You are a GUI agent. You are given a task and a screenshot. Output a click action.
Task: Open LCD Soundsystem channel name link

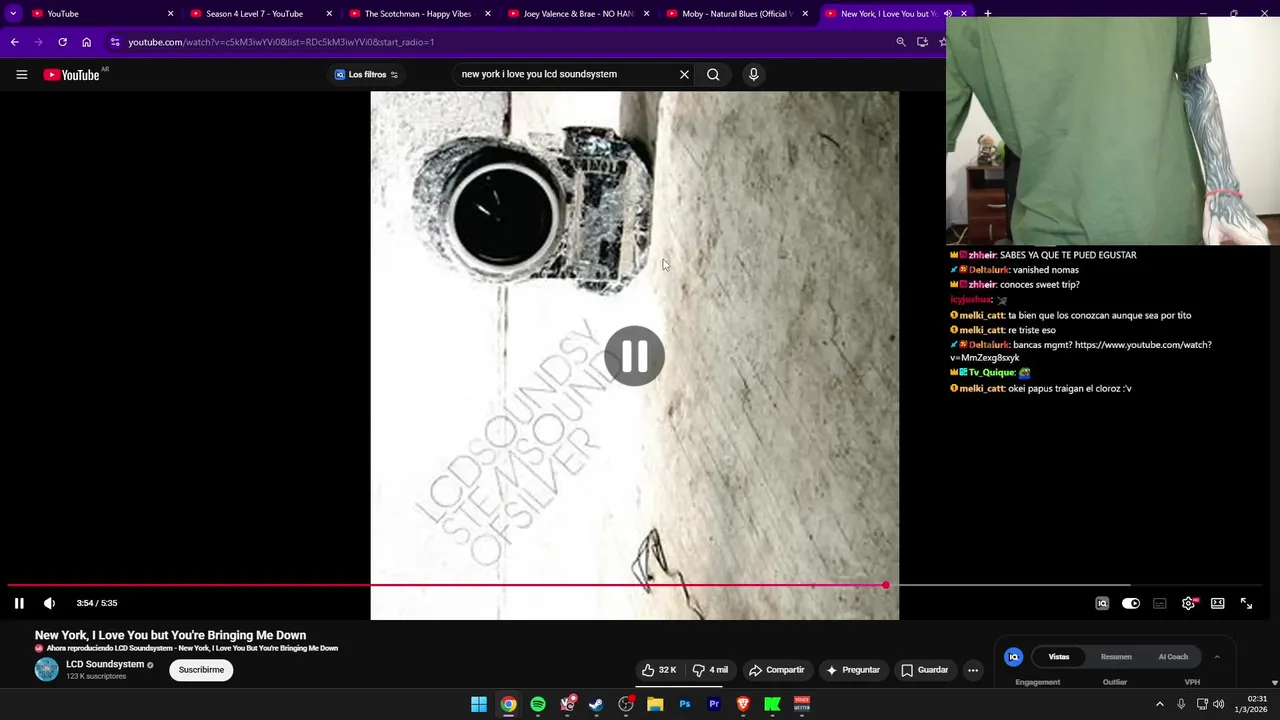[105, 664]
